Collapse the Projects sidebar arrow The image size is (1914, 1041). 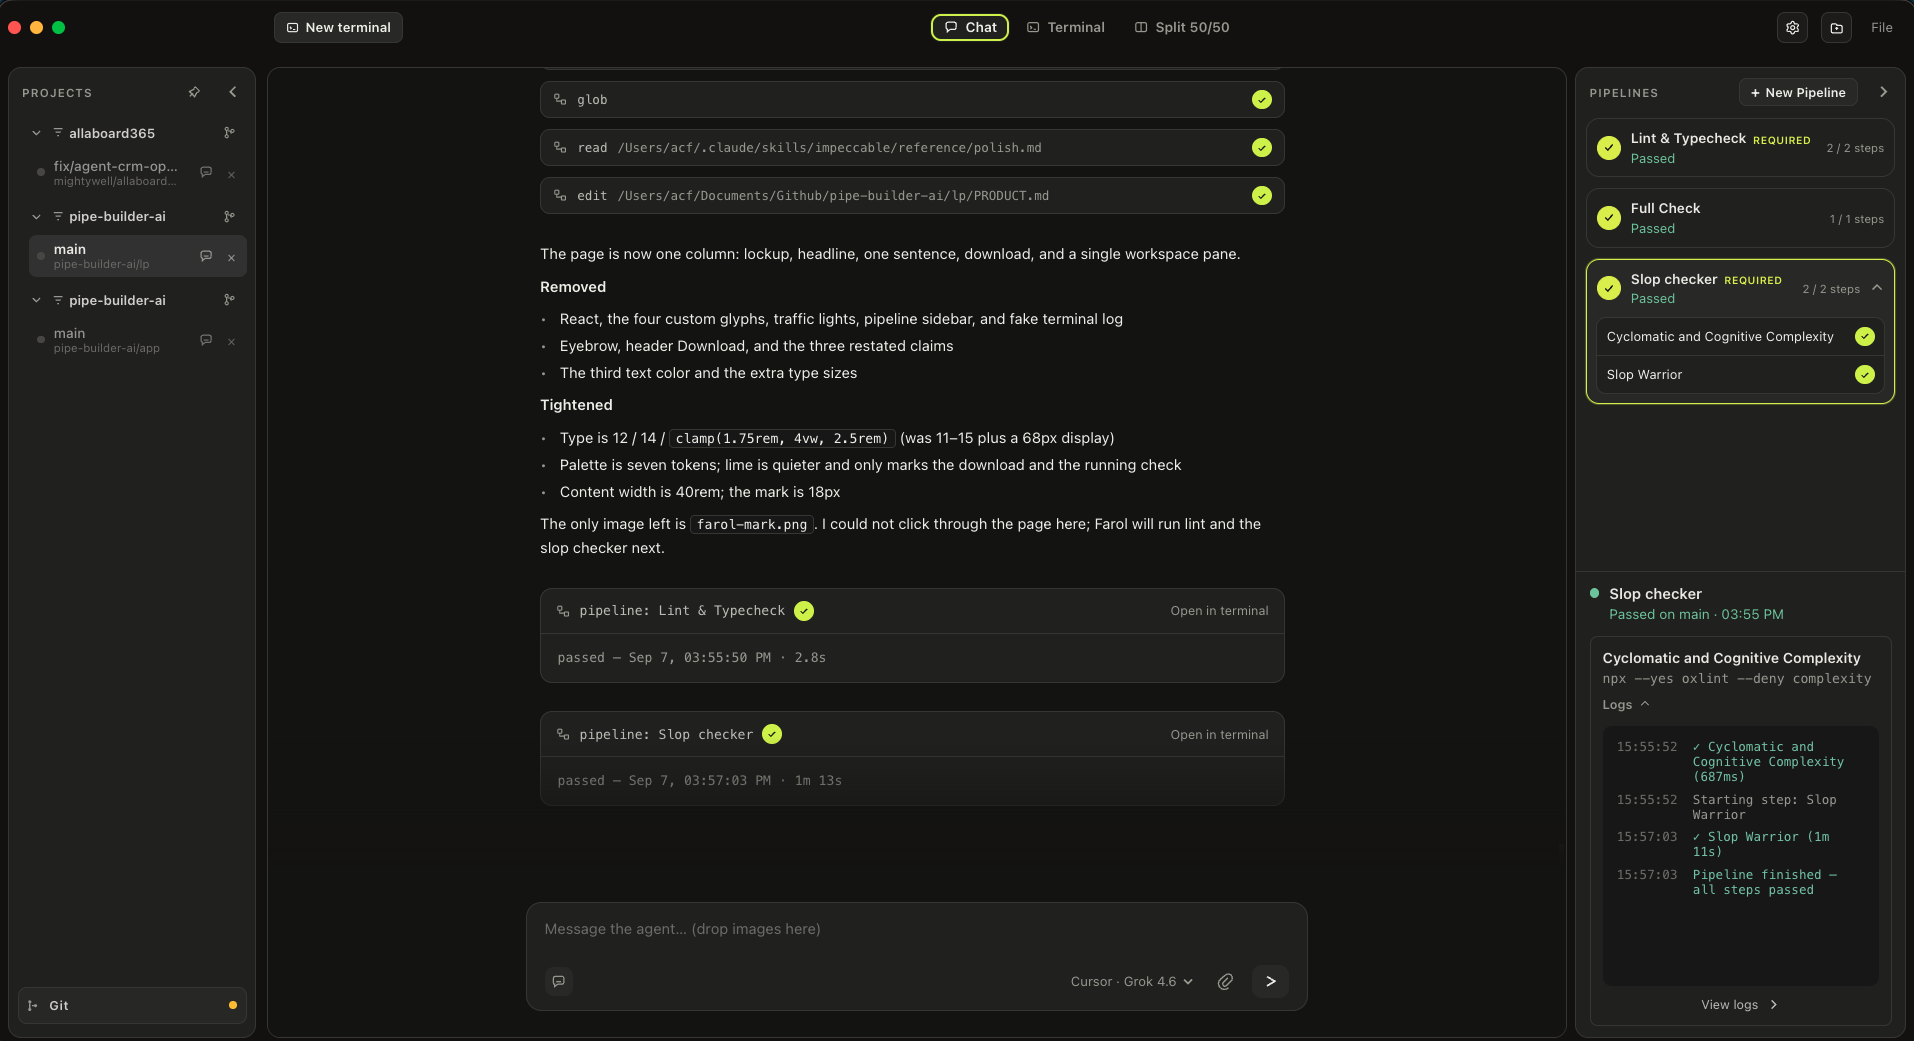pyautogui.click(x=233, y=92)
